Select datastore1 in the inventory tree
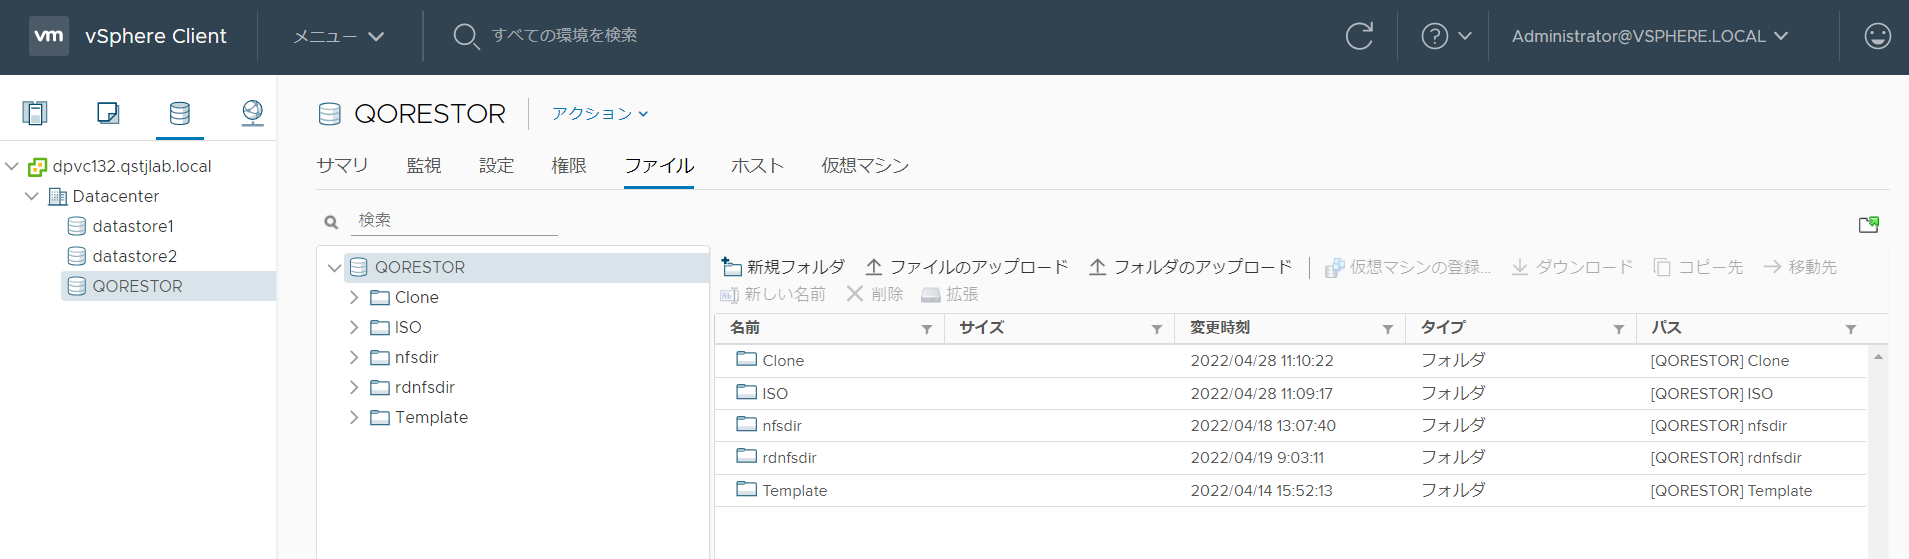The width and height of the screenshot is (1909, 559). 132,226
